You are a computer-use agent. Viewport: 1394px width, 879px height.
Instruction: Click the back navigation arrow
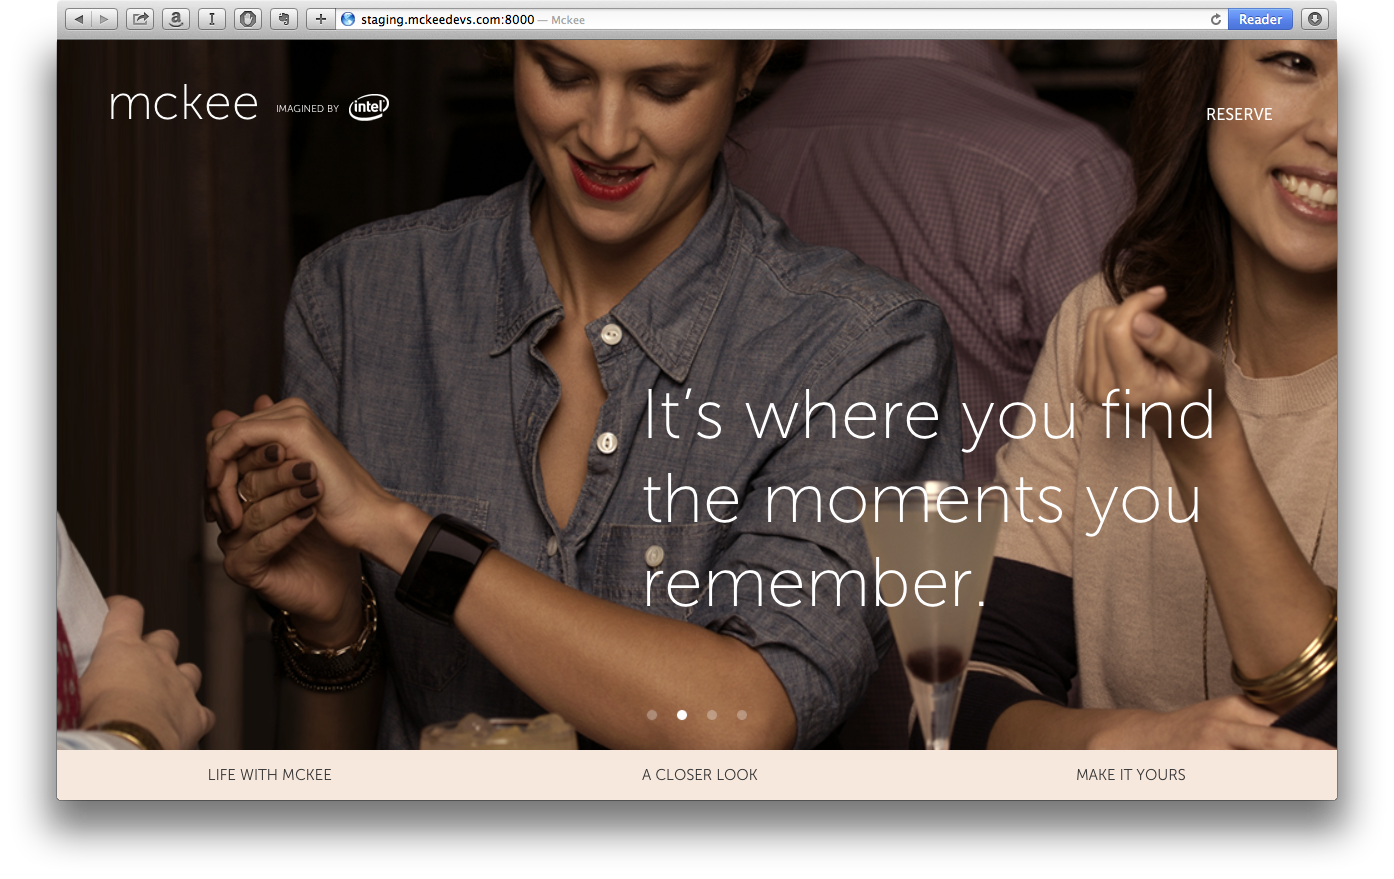pyautogui.click(x=78, y=18)
